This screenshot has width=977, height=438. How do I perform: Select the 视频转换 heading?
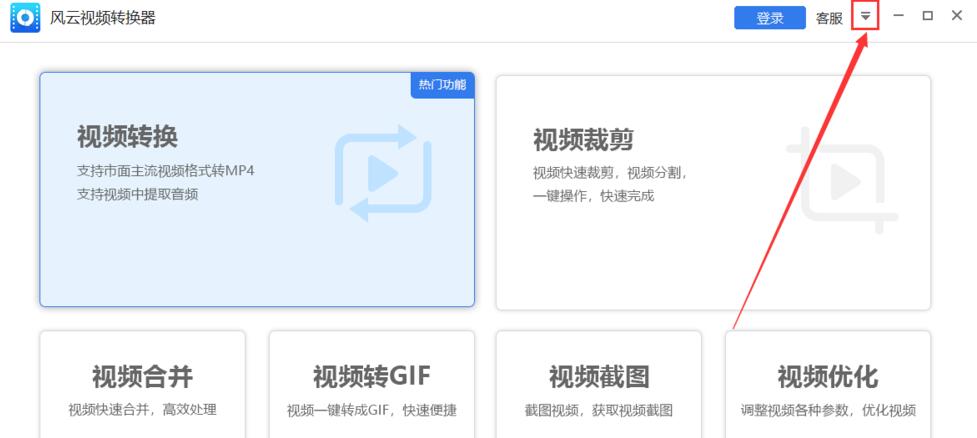click(x=127, y=137)
